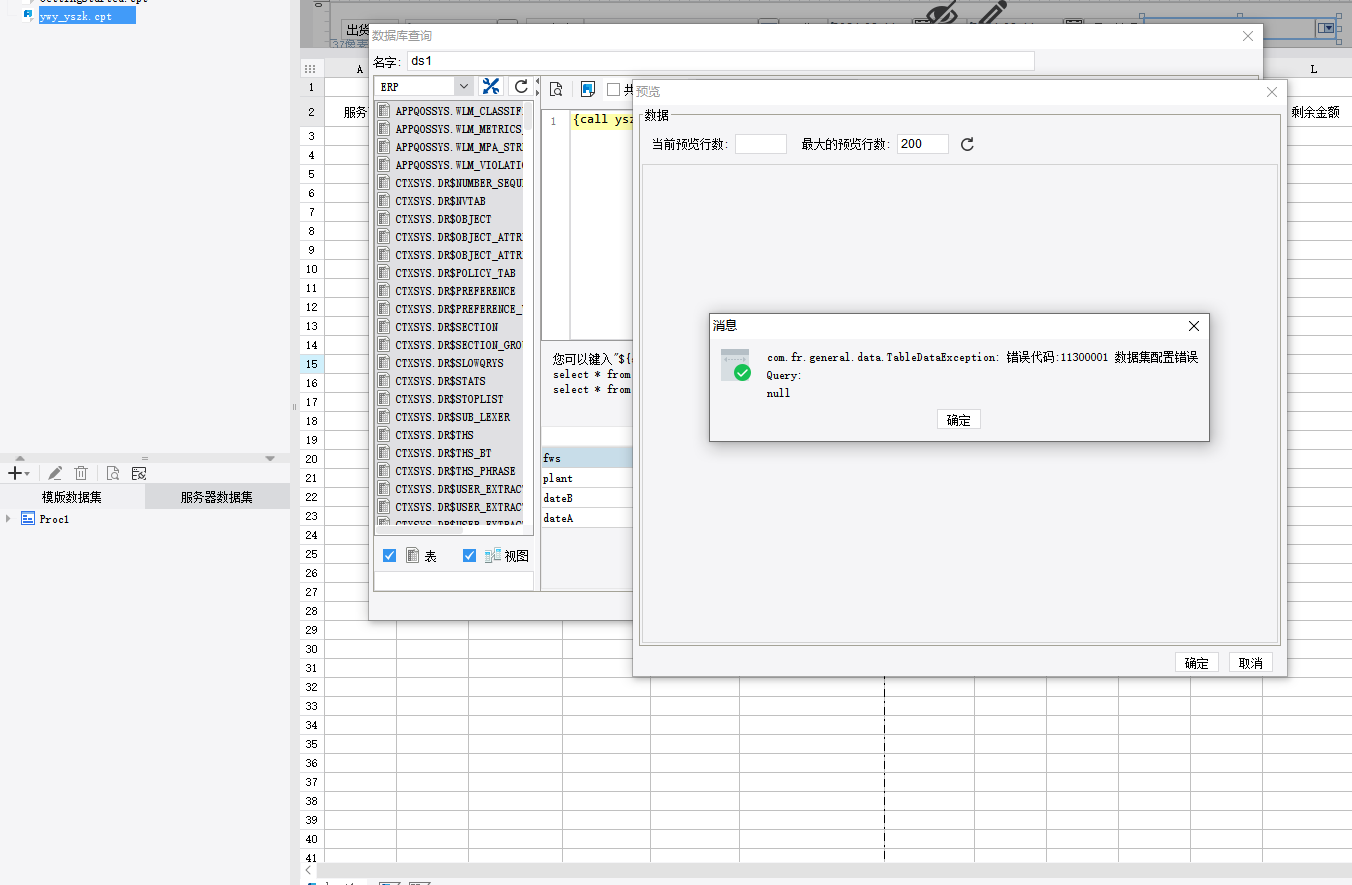Select the fws parameter row
The height and width of the screenshot is (885, 1352).
point(587,458)
